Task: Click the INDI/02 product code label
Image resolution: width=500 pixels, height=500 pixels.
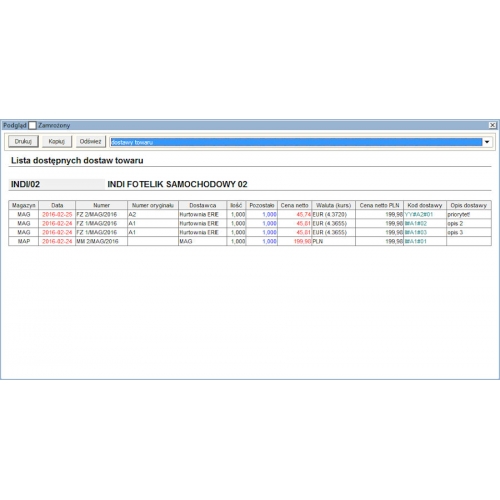Action: 25,184
